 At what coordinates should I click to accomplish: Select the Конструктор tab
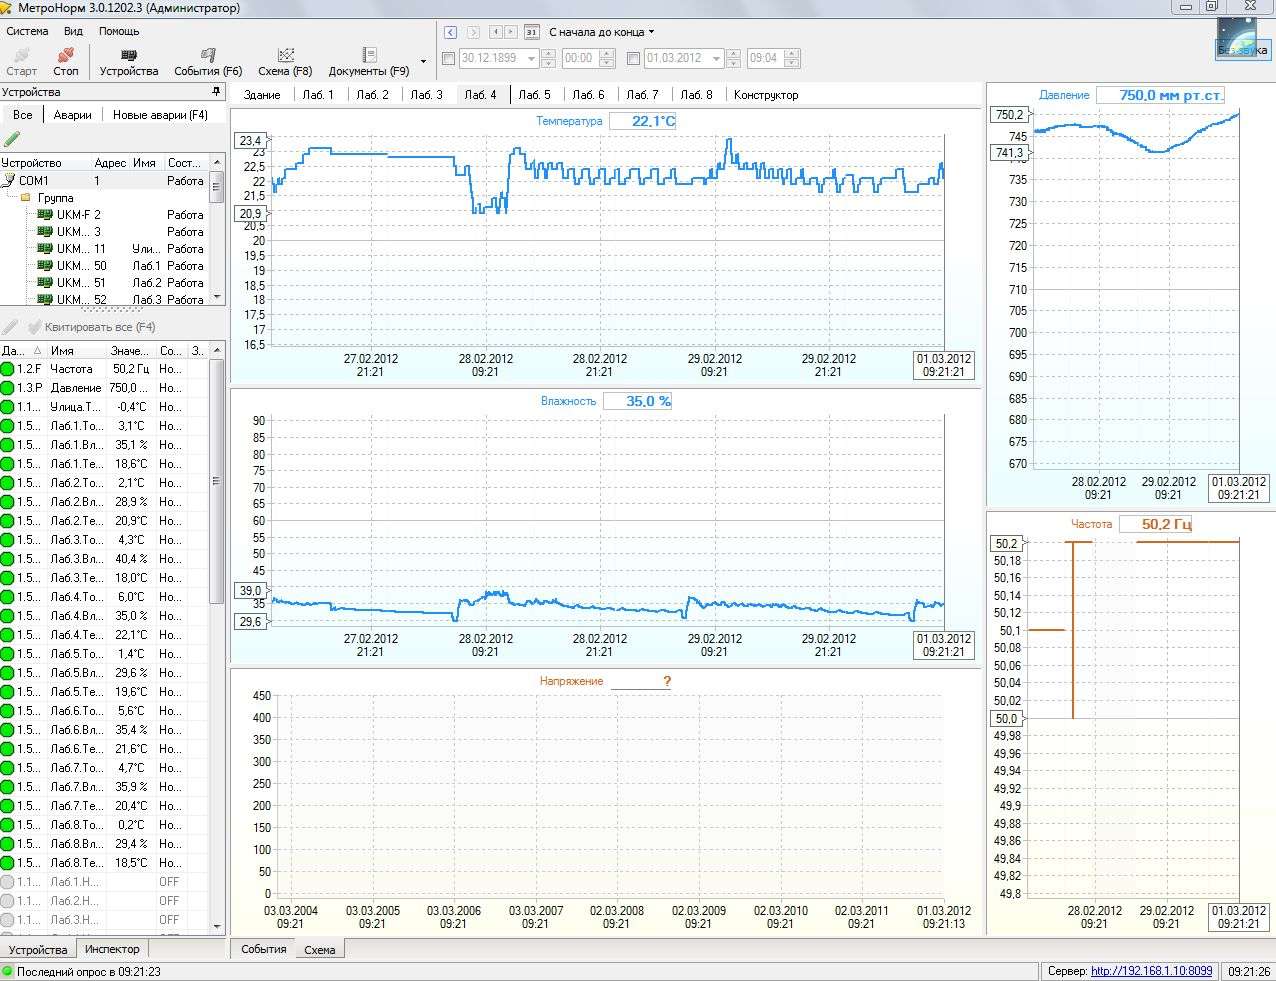[766, 95]
